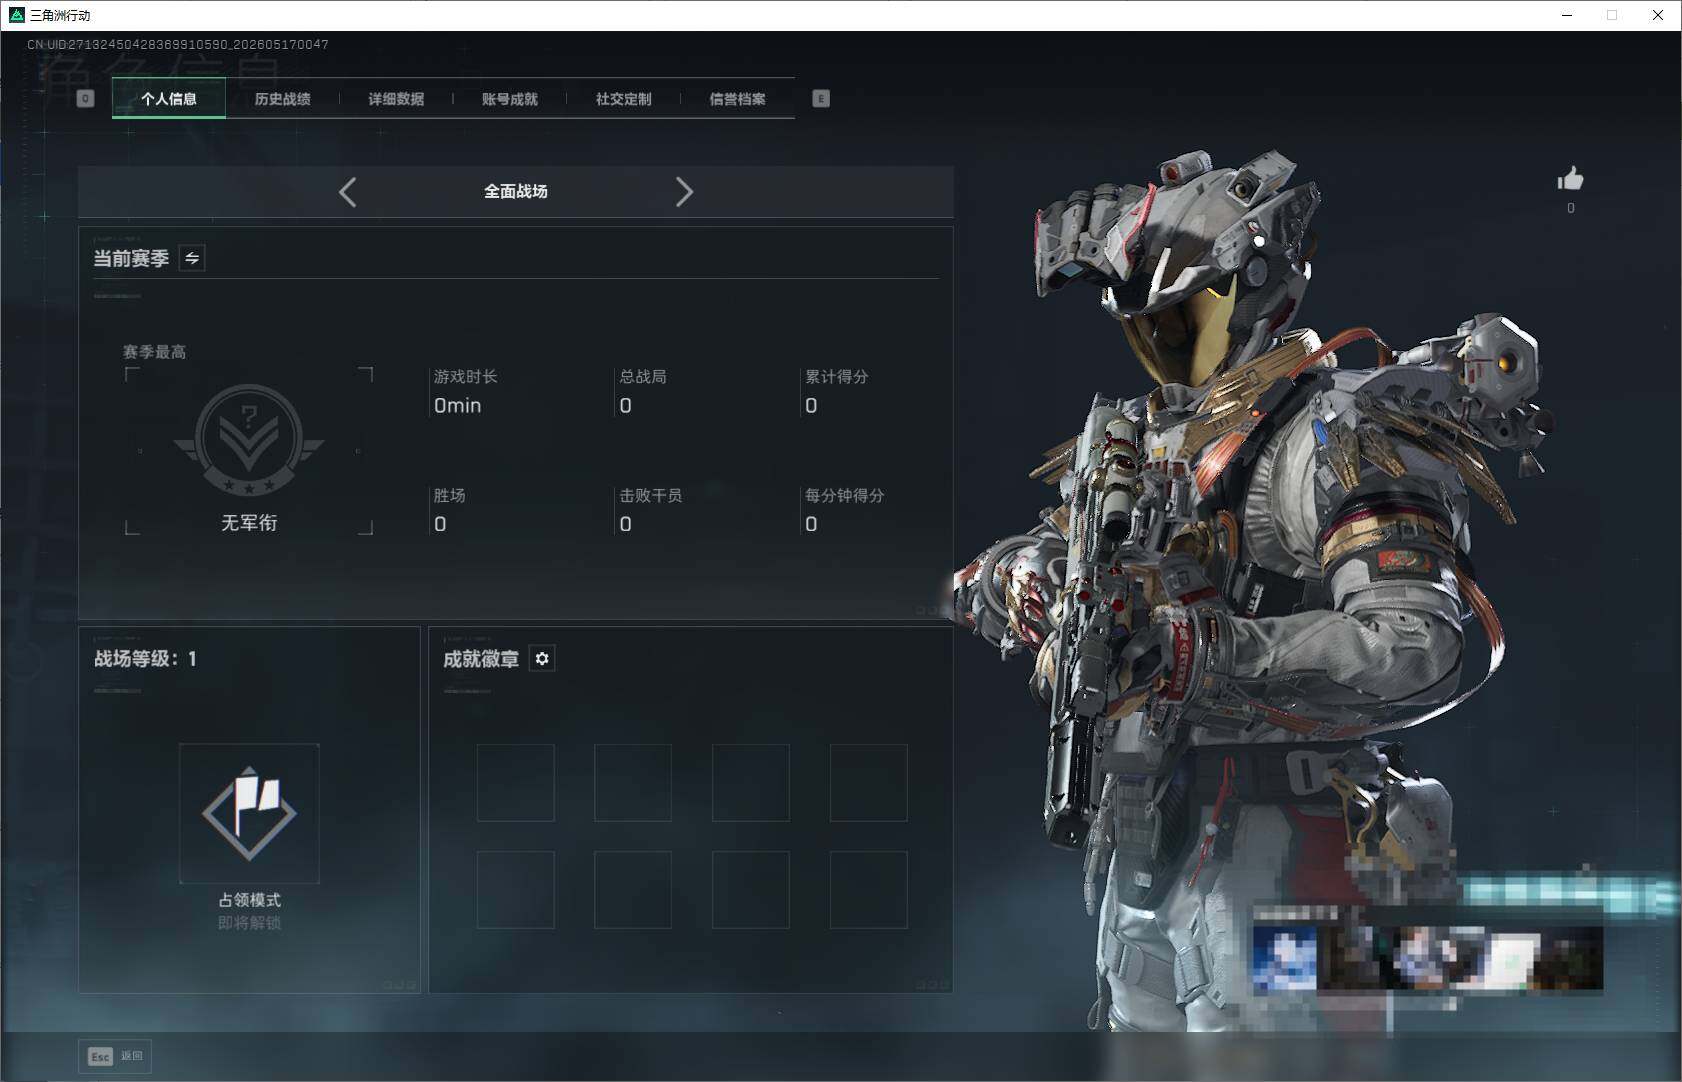This screenshot has width=1682, height=1082.
Task: Open the 详细数据 tab
Action: tap(396, 99)
